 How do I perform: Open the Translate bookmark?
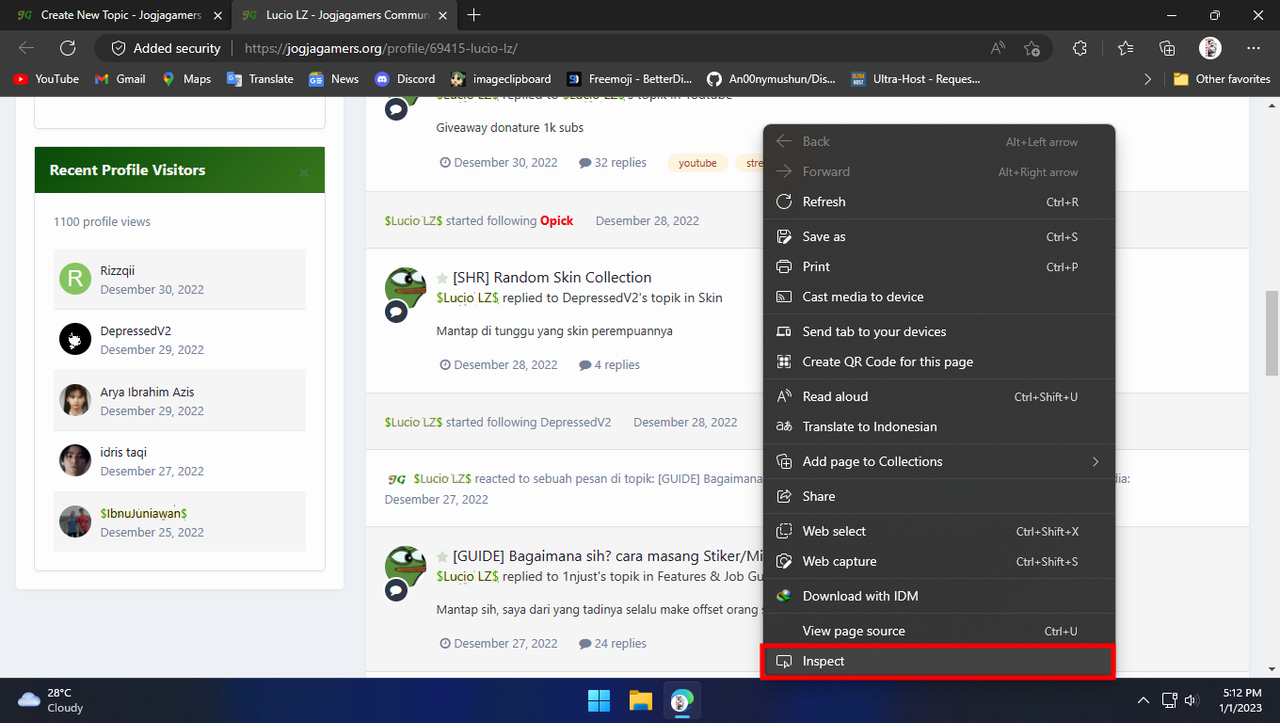[260, 79]
